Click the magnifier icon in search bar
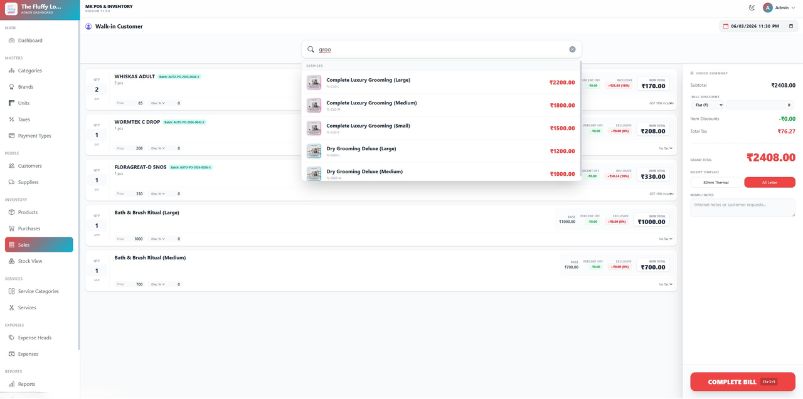This screenshot has height=399, width=803. [310, 50]
